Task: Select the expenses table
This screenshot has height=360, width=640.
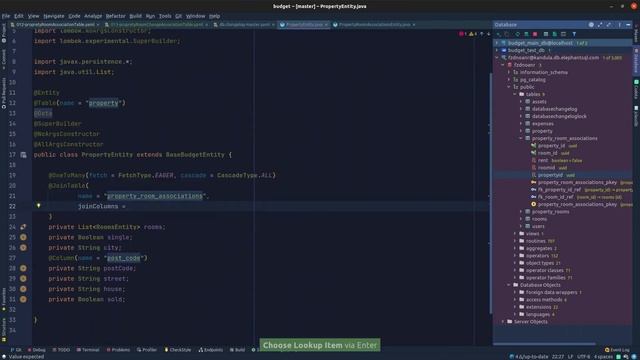Action: coord(542,124)
